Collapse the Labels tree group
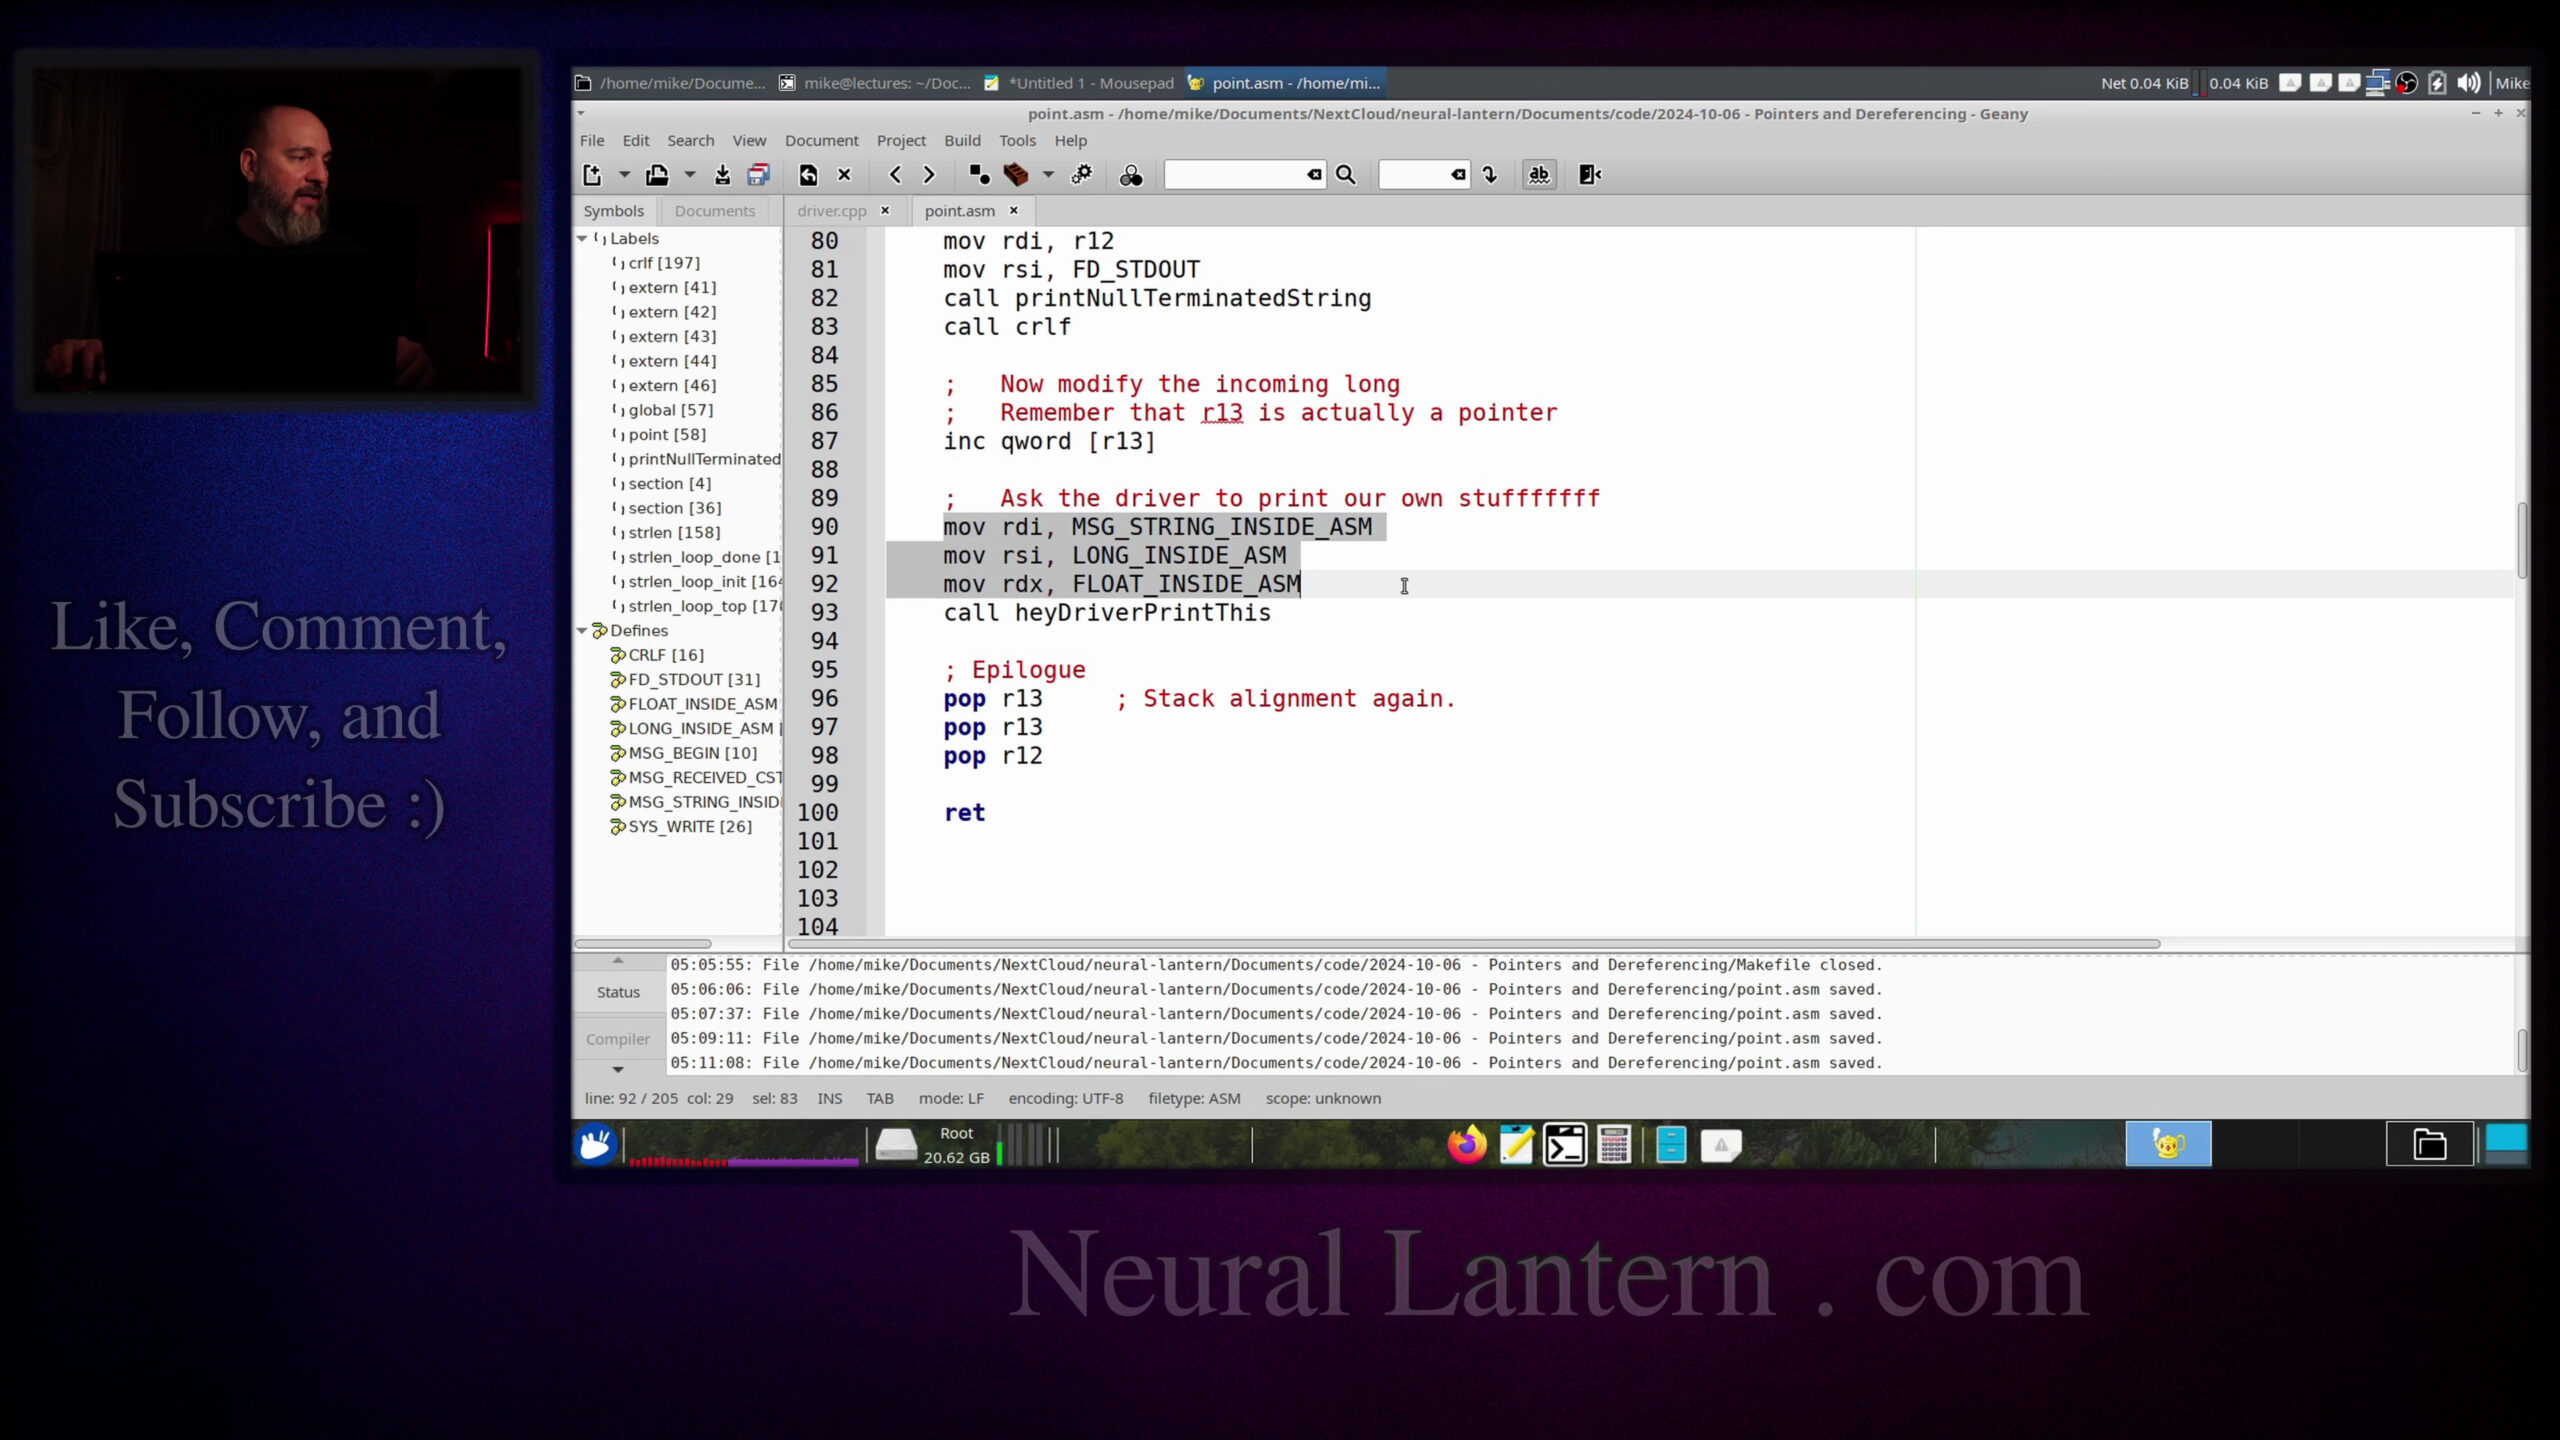Screen dimensions: 2560x1440 click(582, 238)
